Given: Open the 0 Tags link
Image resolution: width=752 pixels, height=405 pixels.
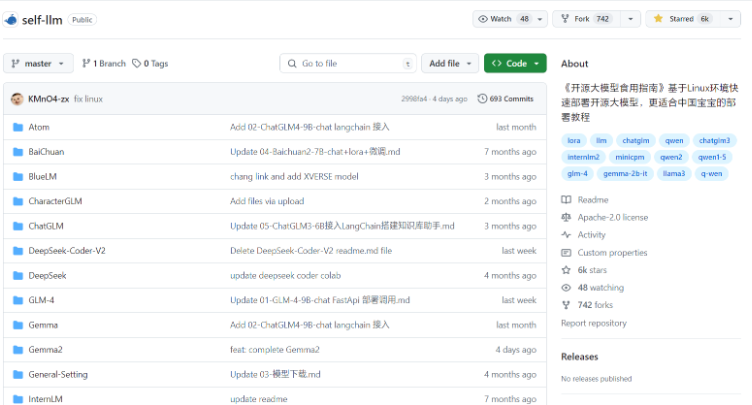Looking at the screenshot, I should (150, 63).
